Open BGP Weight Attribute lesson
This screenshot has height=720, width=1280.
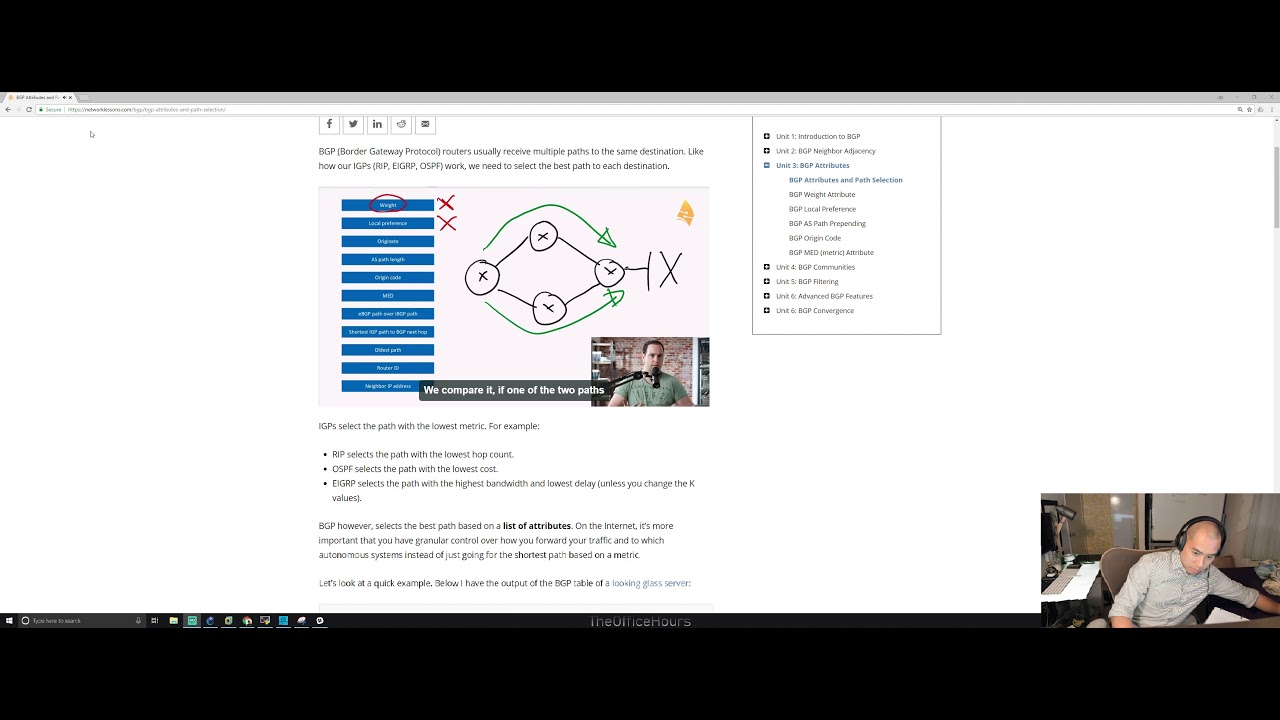coord(822,194)
